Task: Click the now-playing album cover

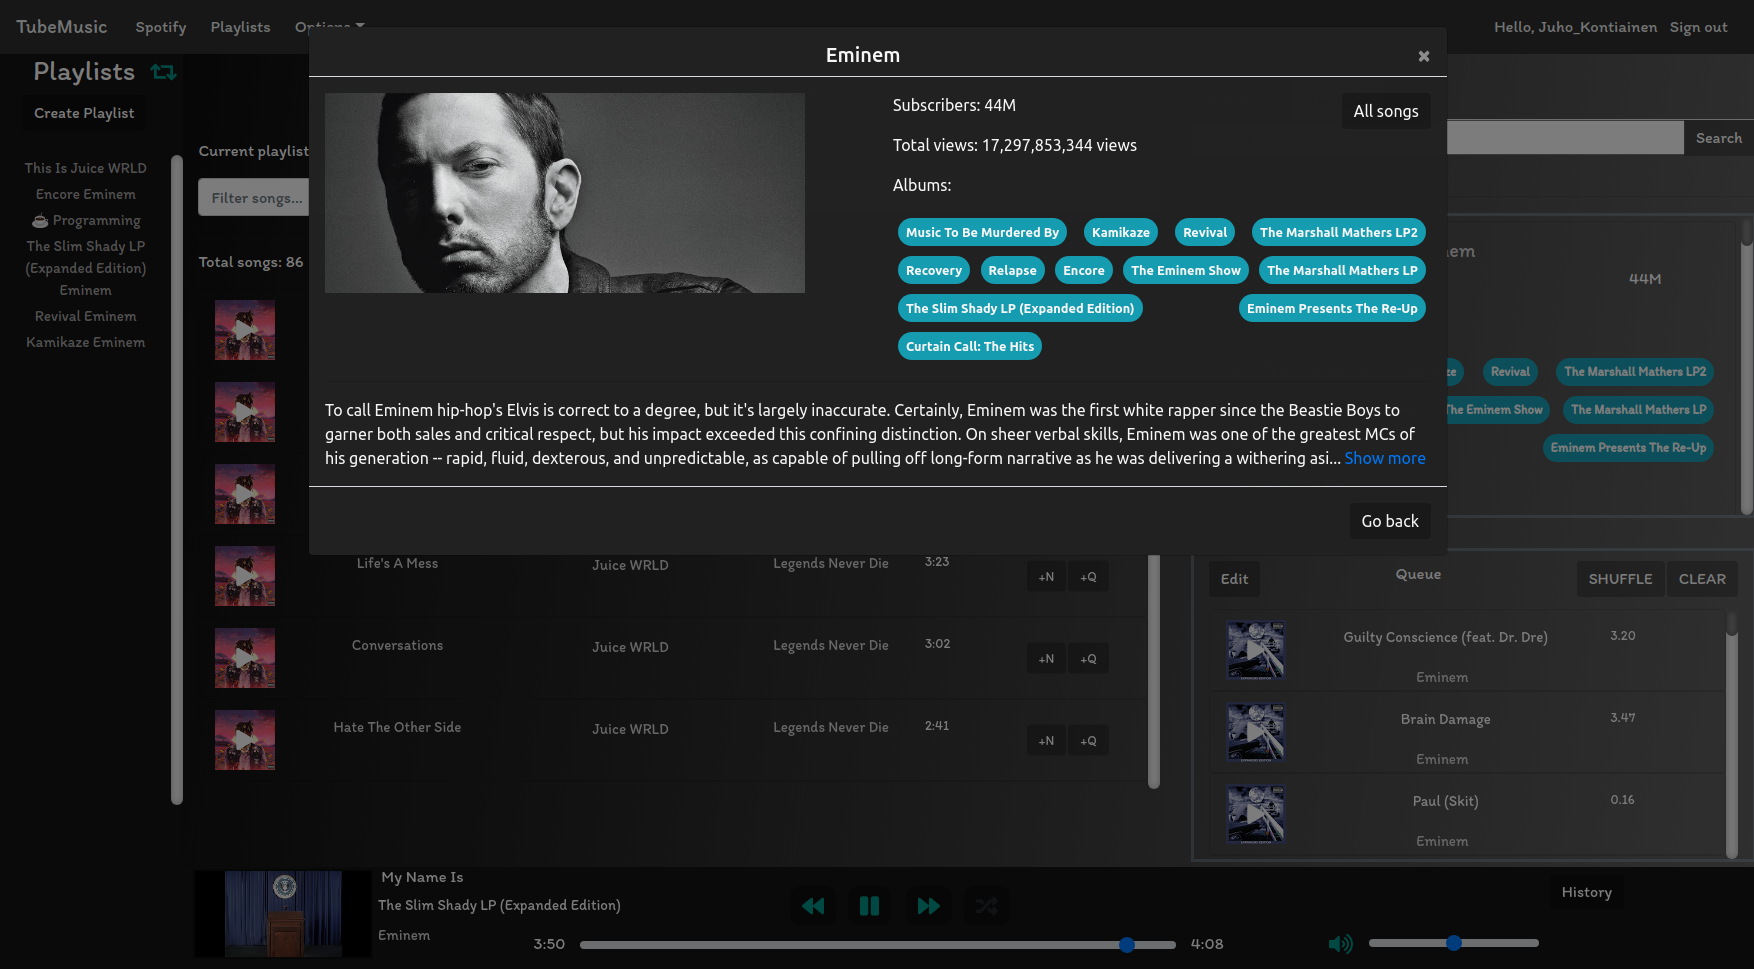Action: [283, 914]
